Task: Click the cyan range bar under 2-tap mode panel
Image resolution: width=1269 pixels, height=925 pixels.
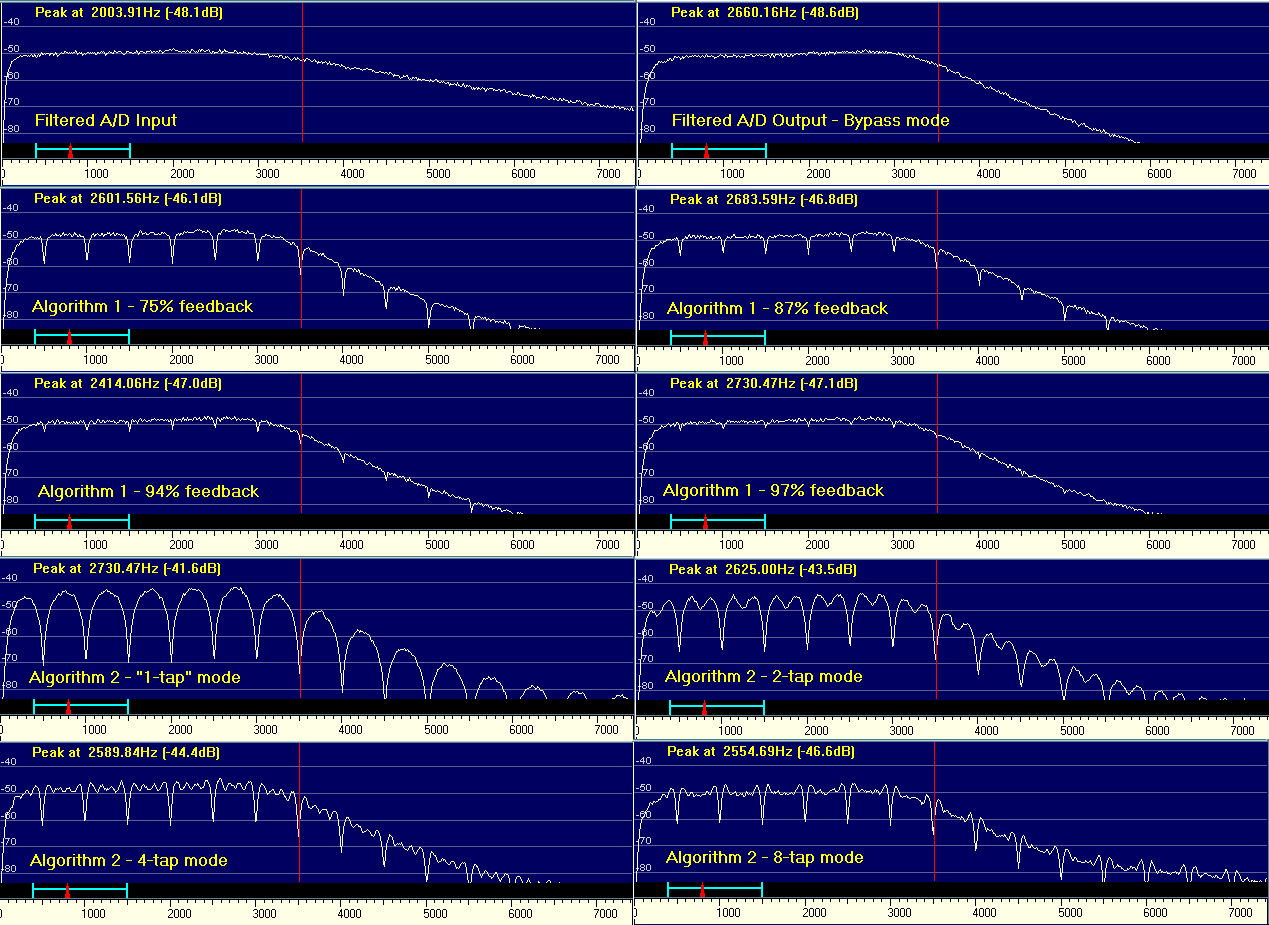Action: coord(717,707)
